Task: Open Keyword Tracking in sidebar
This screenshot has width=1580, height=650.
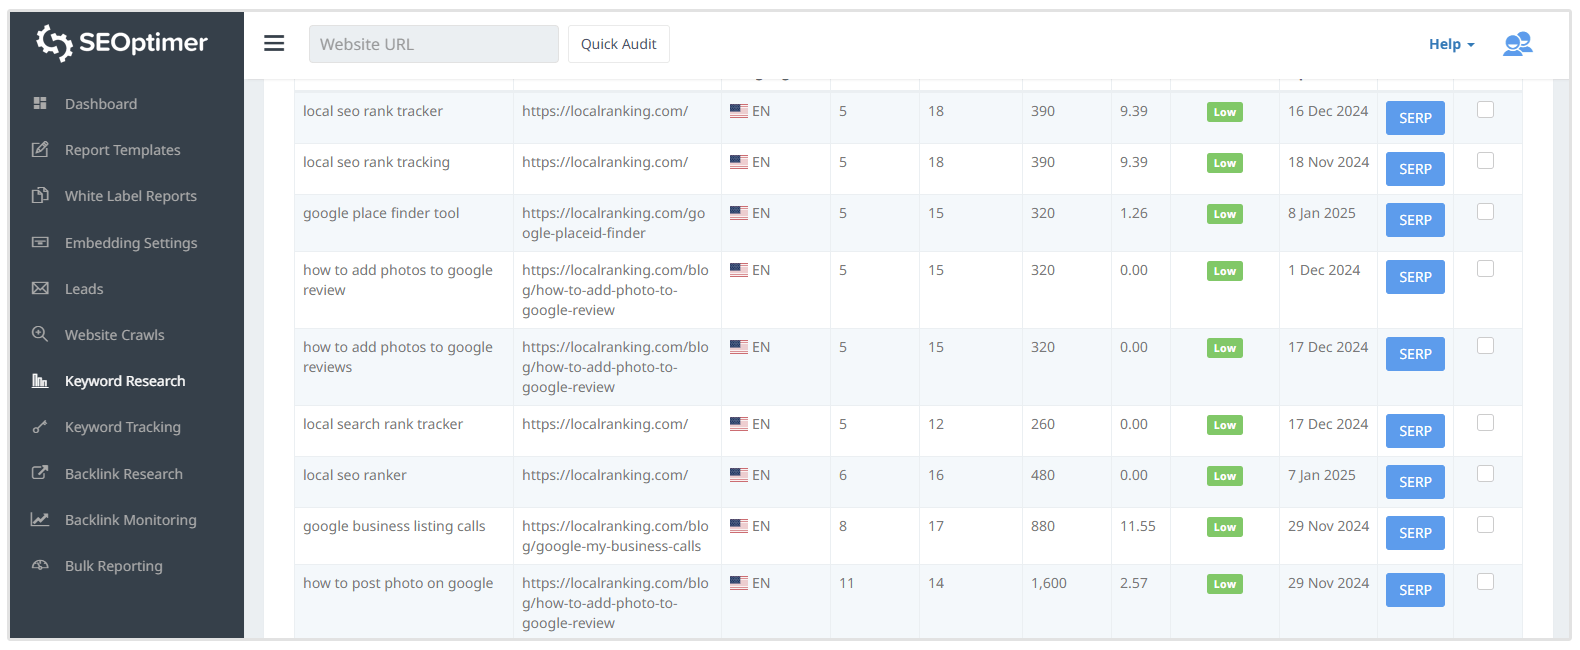Action: [x=122, y=427]
